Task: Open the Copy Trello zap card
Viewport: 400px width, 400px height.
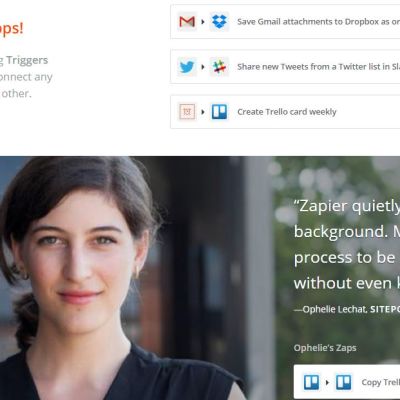Action: (347, 382)
